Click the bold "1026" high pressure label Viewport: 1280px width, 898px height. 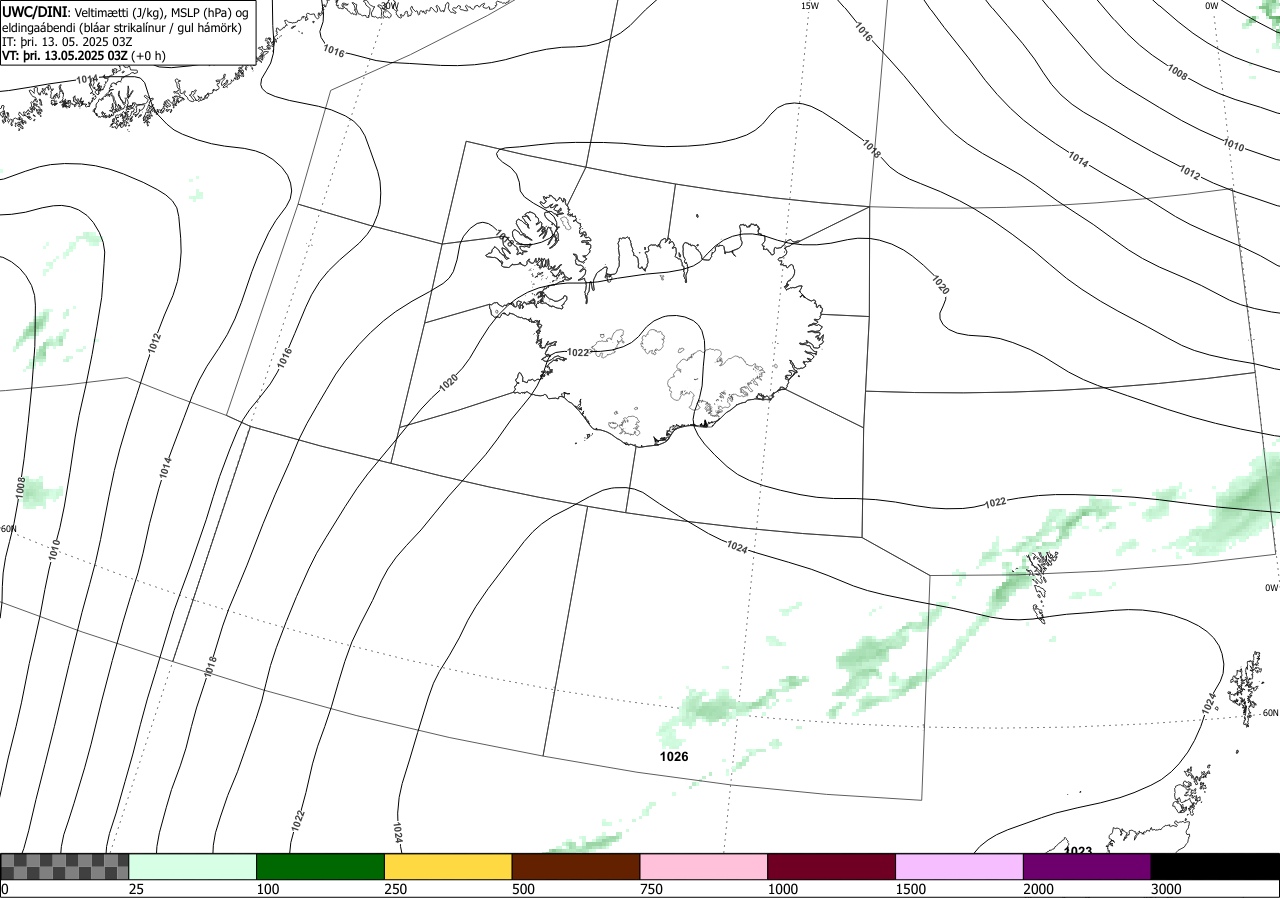(x=674, y=757)
